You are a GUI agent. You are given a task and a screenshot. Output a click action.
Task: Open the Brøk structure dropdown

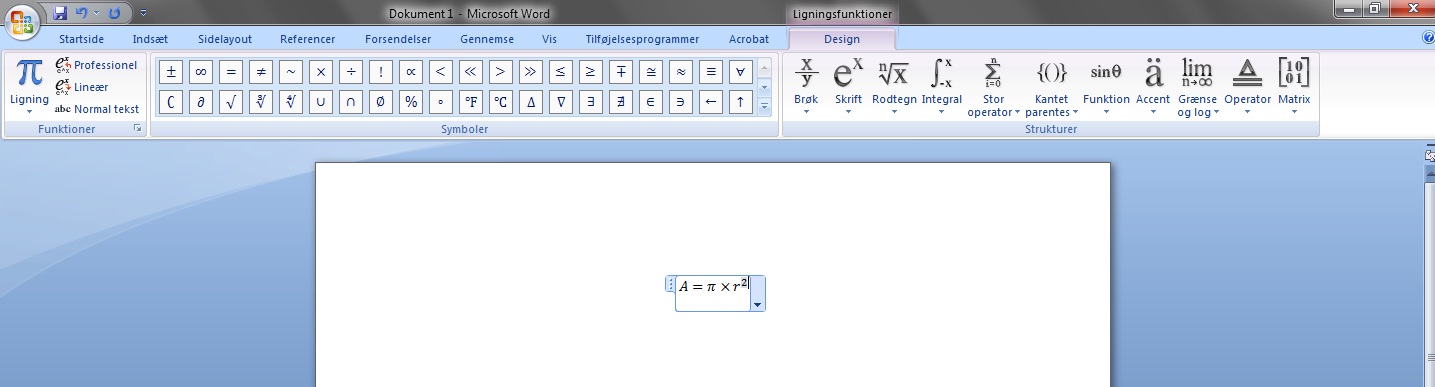coord(806,88)
